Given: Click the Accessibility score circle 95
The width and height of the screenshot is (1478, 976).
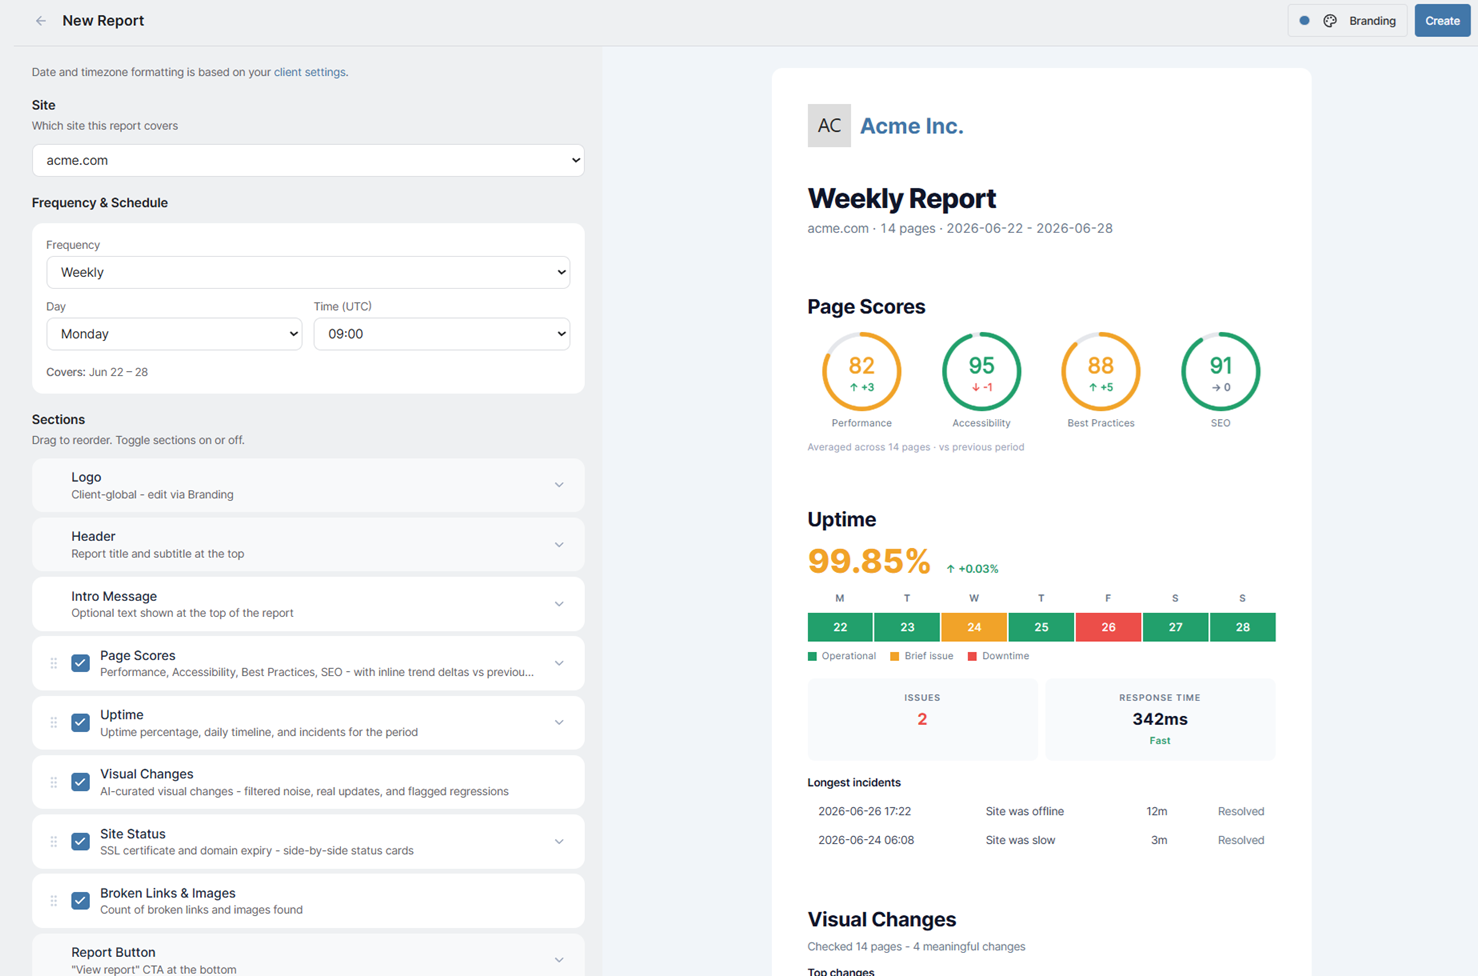Looking at the screenshot, I should [981, 372].
